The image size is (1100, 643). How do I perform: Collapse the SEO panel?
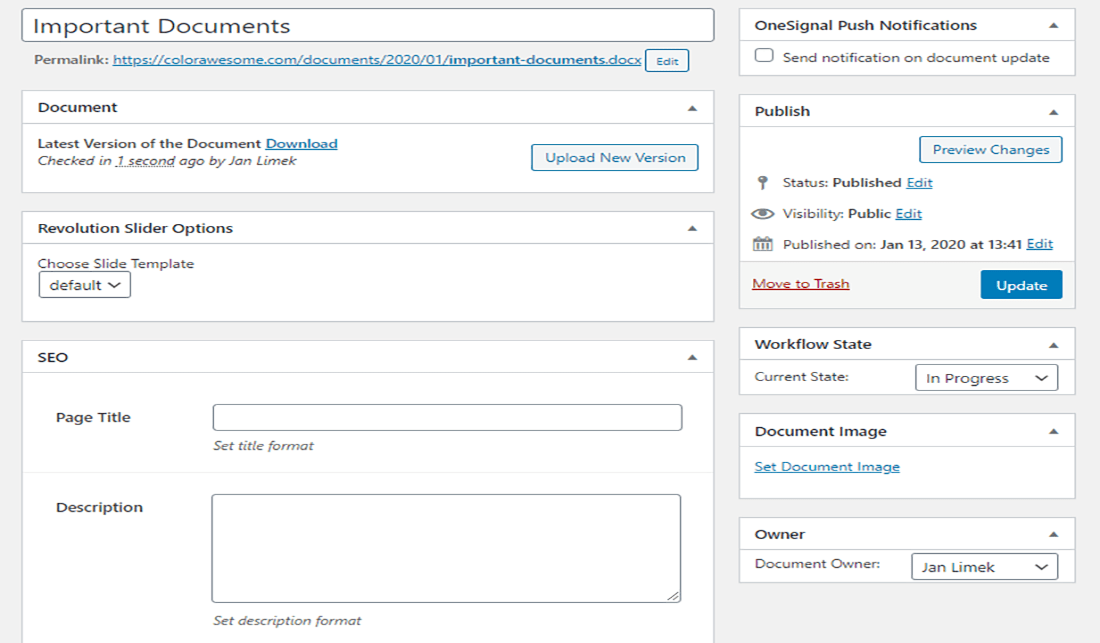690,356
